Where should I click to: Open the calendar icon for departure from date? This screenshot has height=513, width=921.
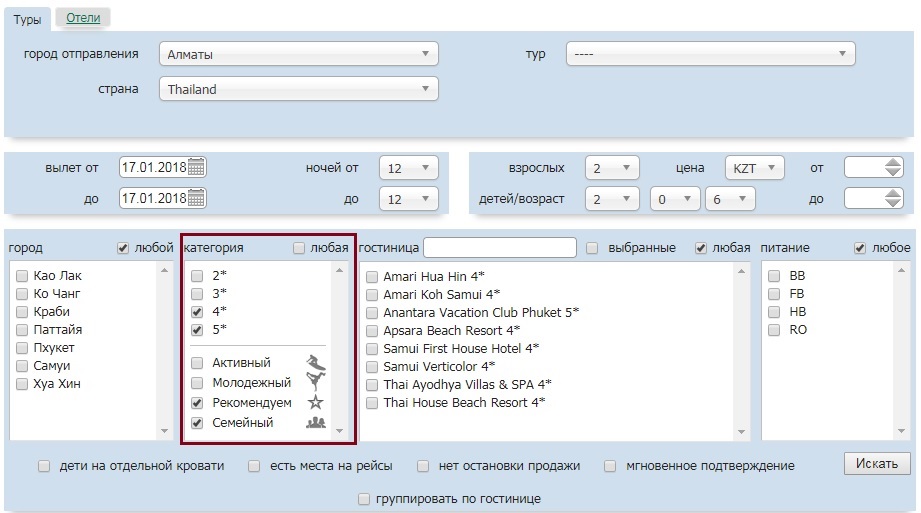pos(197,167)
